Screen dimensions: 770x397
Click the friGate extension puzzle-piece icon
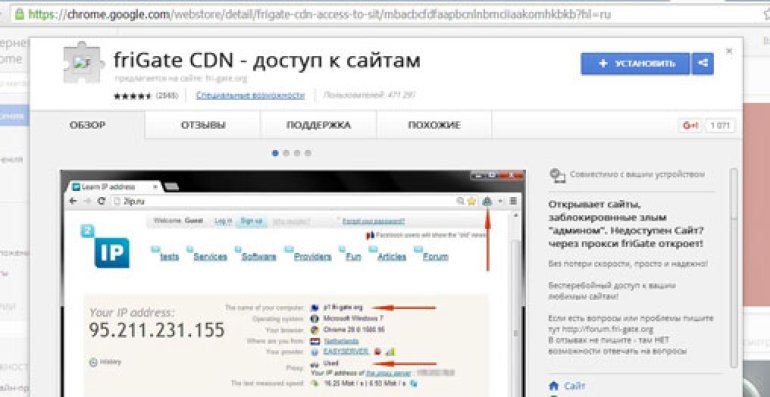pos(83,62)
